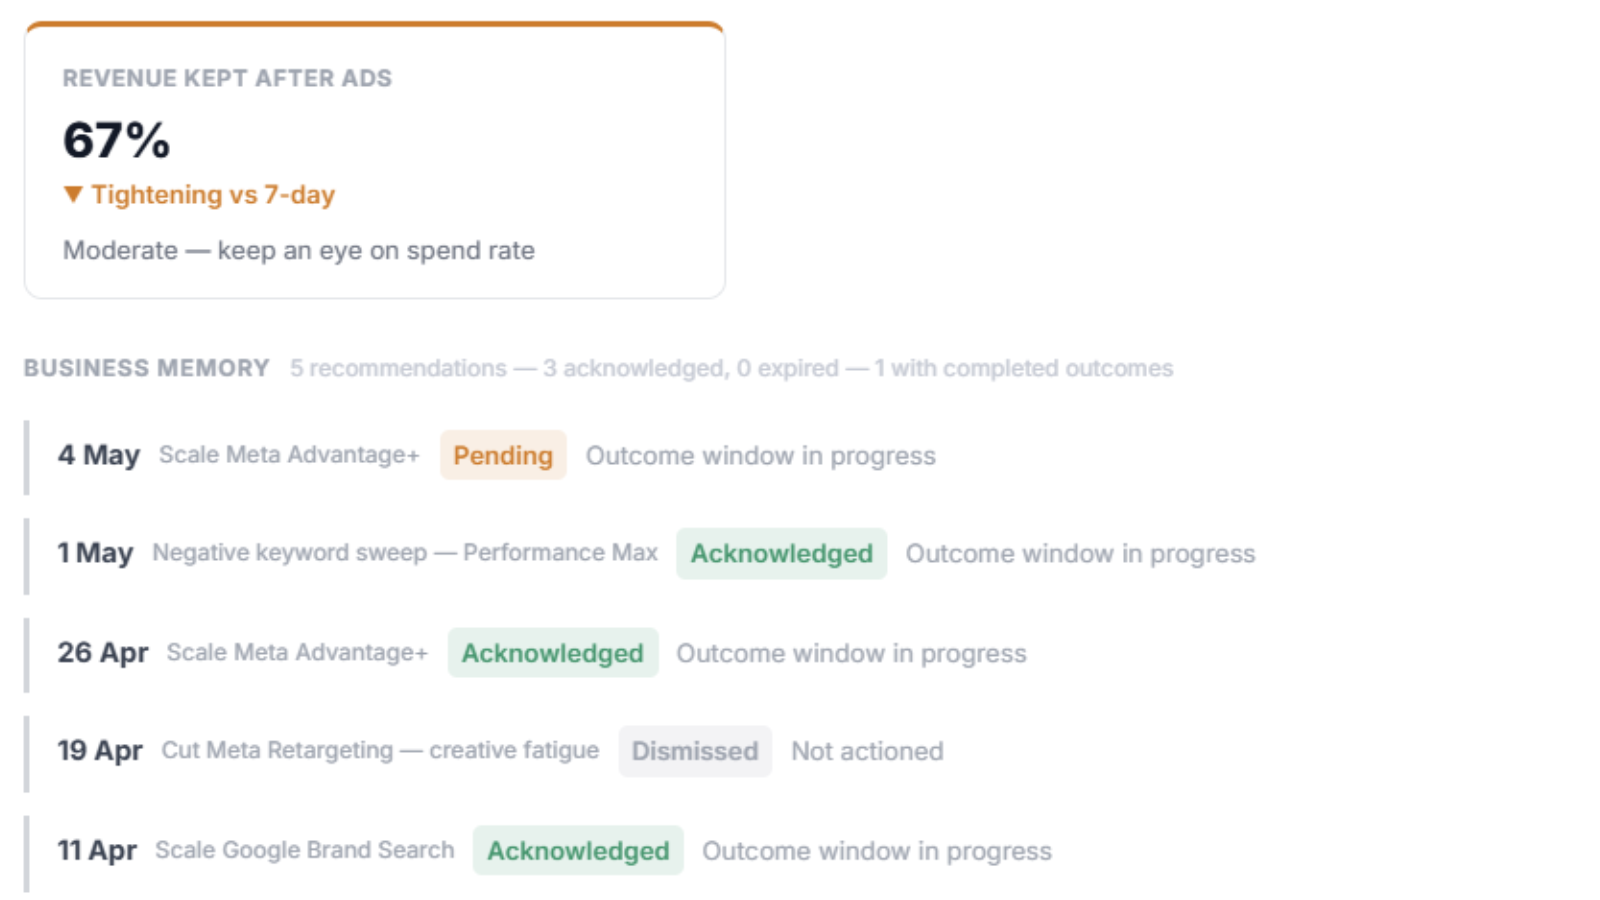Open the Negative keyword sweep — Performance Max entry

405,553
